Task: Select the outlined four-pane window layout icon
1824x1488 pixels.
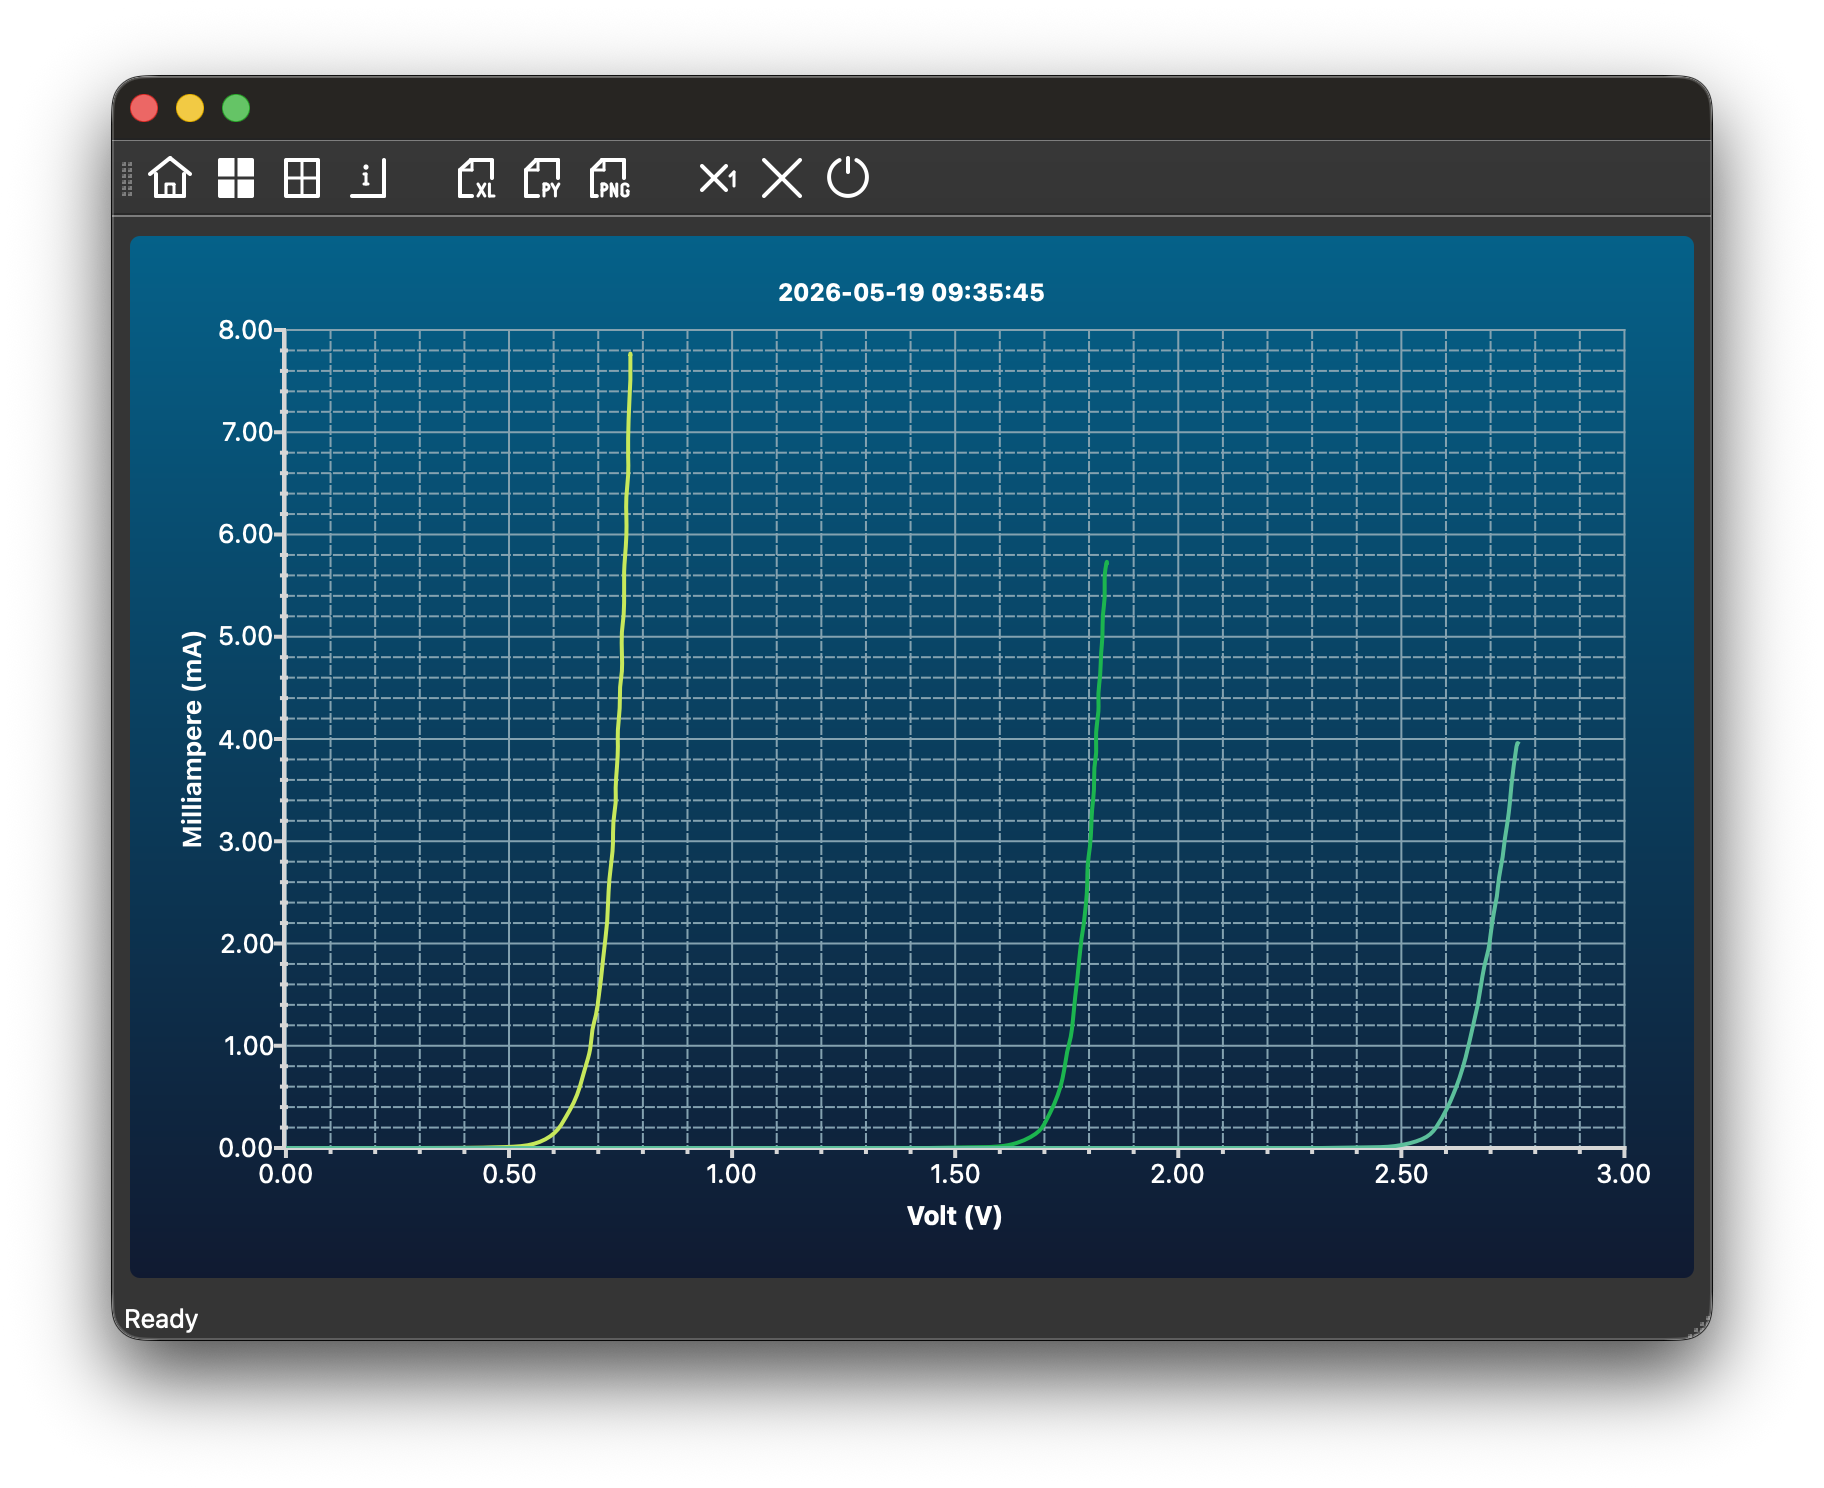Action: 302,178
